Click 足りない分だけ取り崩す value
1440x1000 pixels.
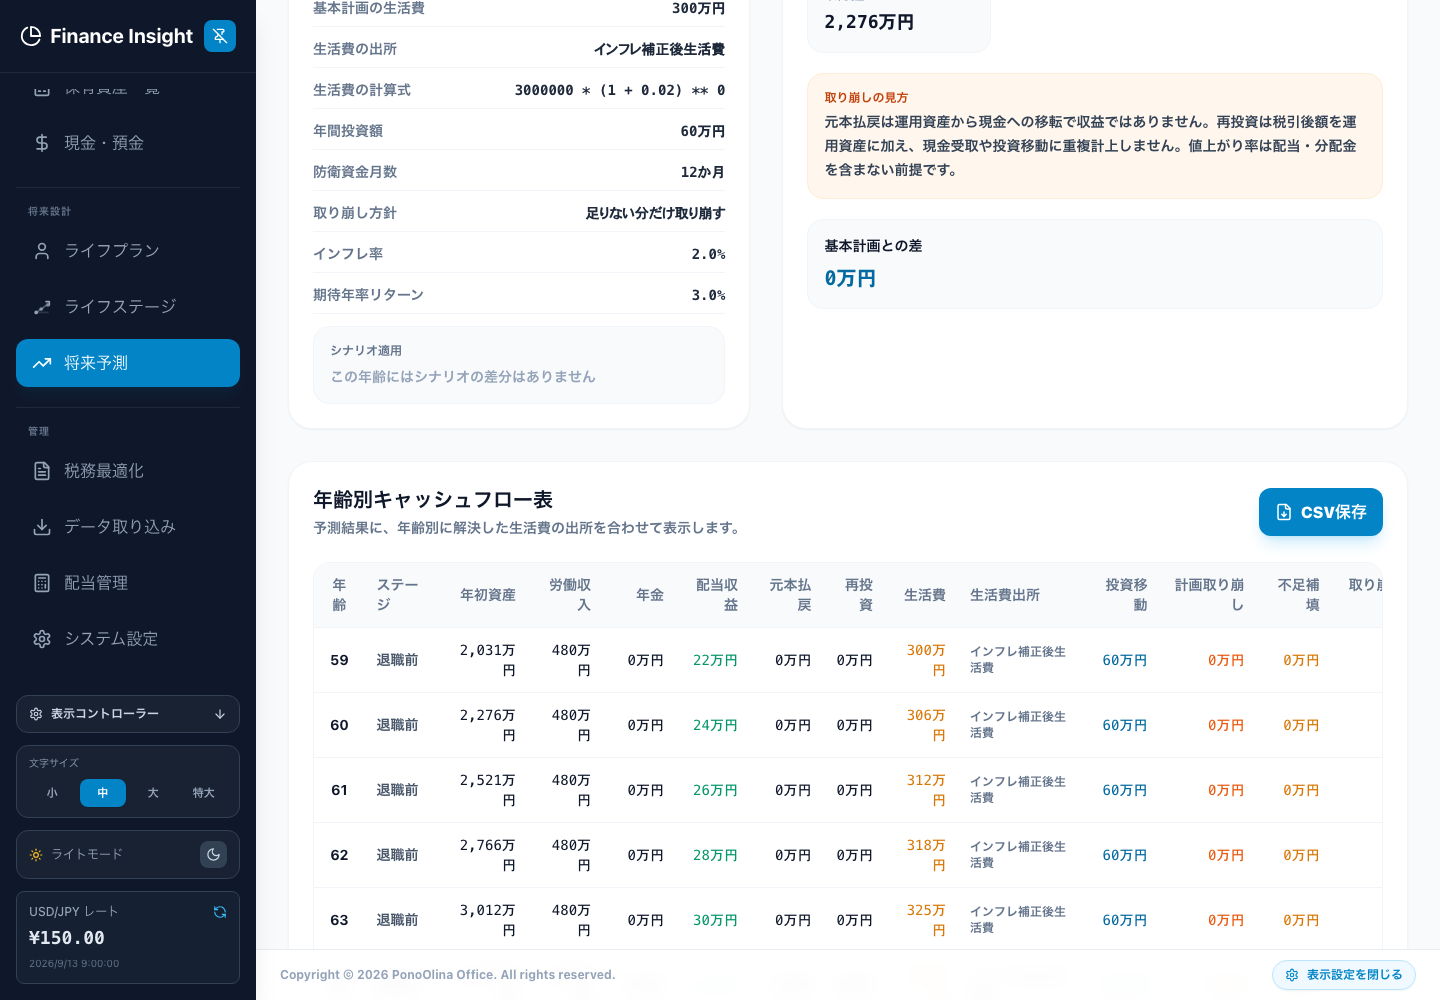tap(655, 213)
